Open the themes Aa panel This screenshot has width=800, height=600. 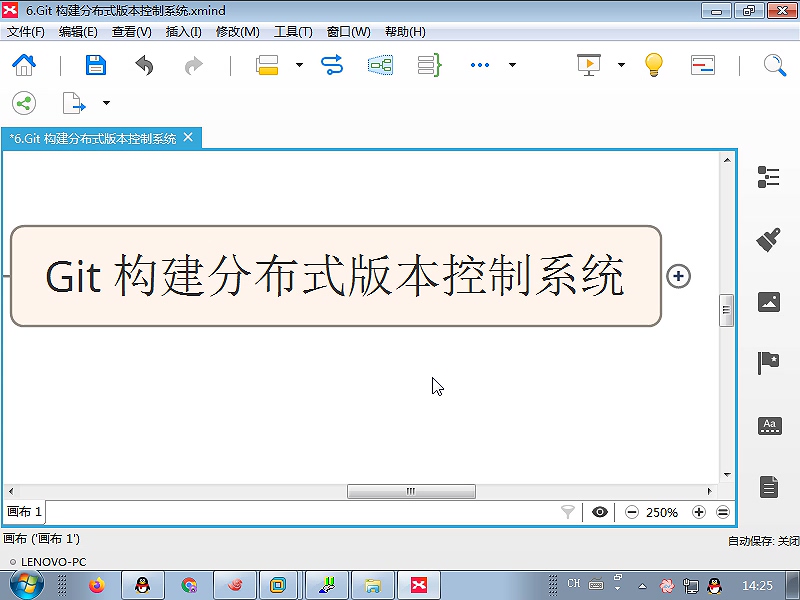click(x=769, y=426)
